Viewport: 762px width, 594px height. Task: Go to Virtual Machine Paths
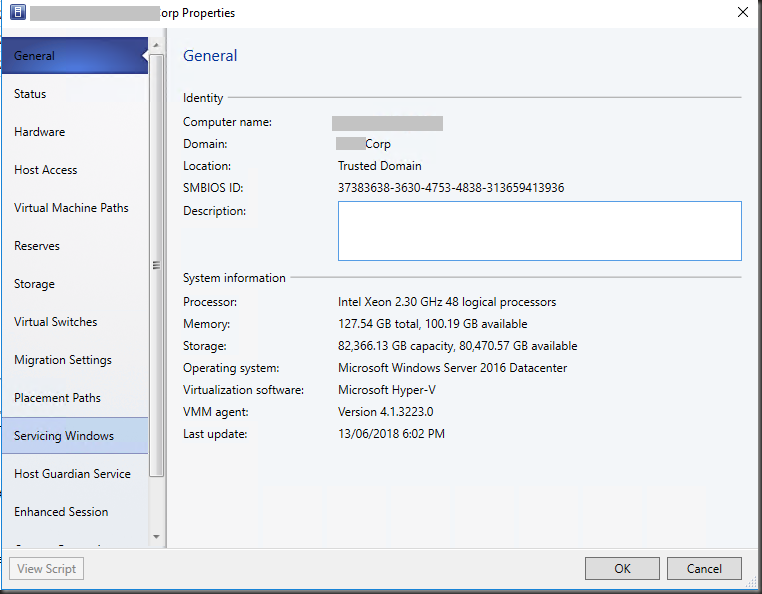coord(74,208)
